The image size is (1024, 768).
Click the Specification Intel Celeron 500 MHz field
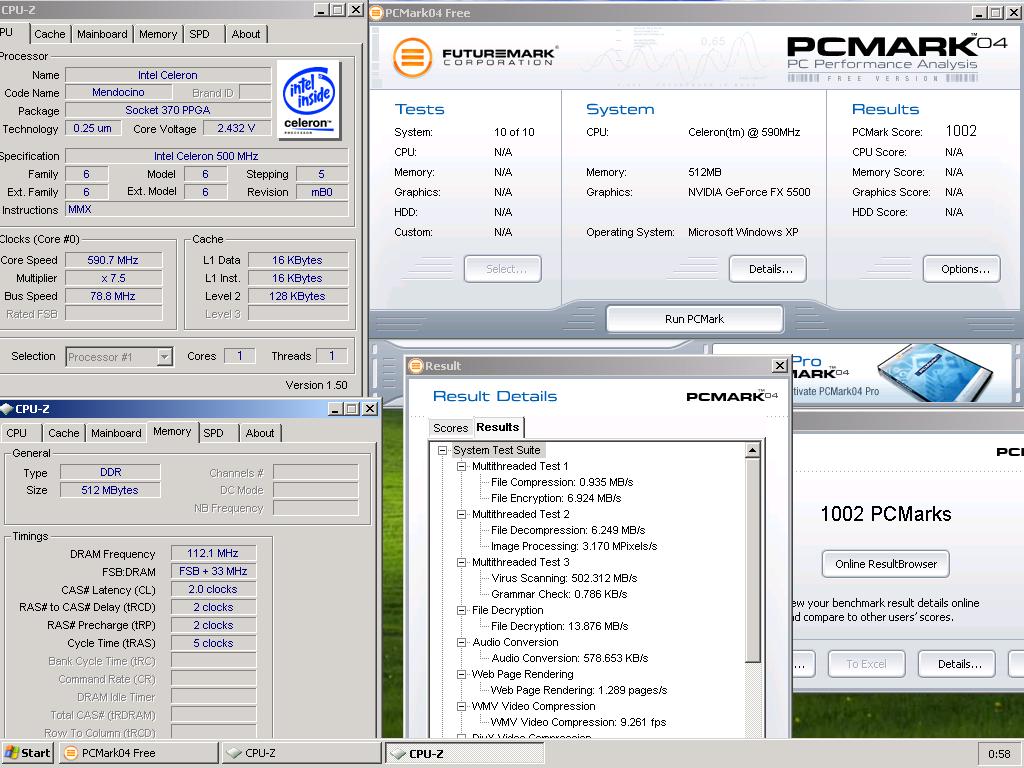(x=206, y=156)
